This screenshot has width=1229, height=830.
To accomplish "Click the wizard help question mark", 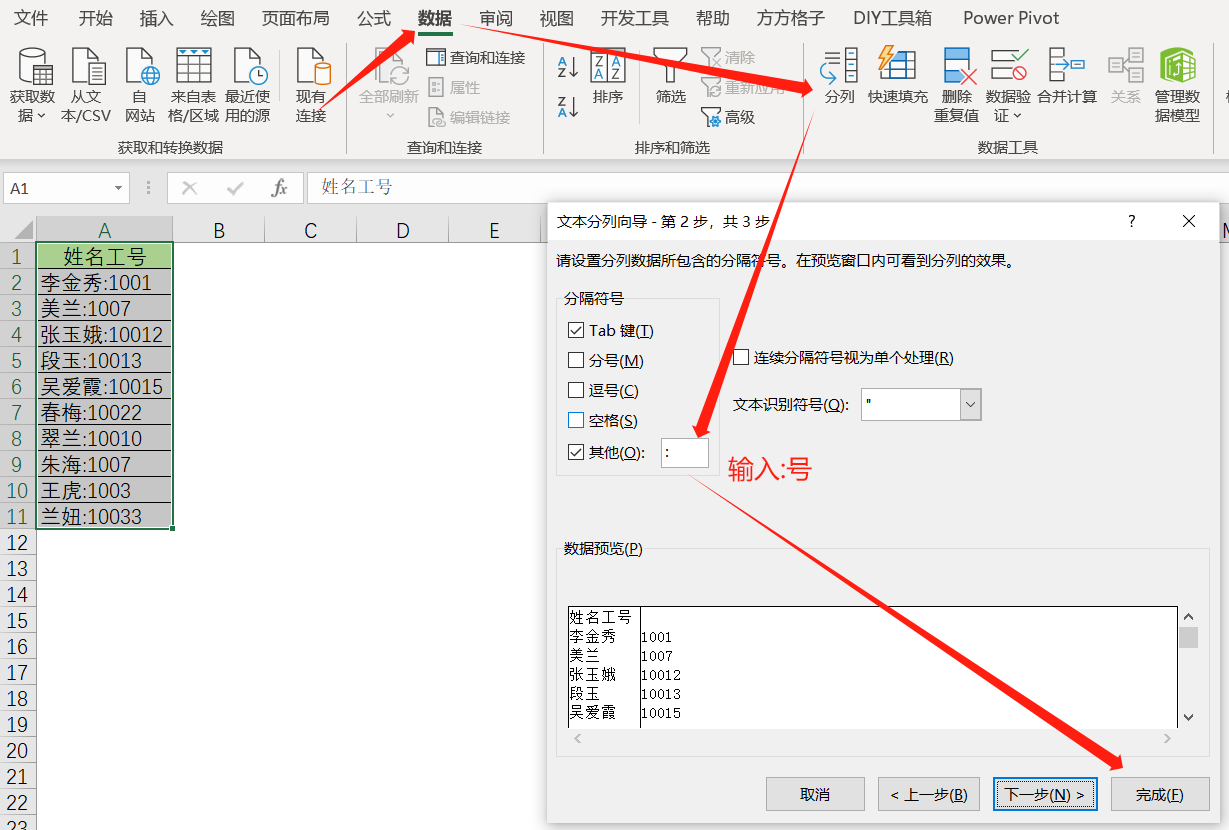I will click(x=1132, y=221).
